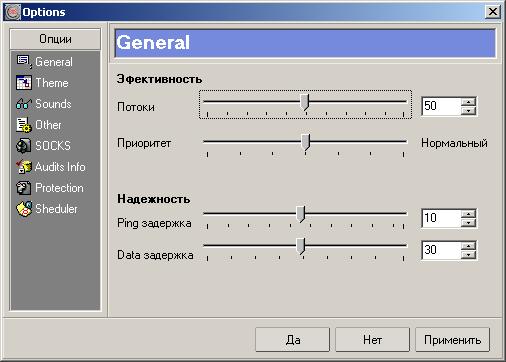Click the Применить button
Image resolution: width=506 pixels, height=362 pixels.
coord(452,340)
